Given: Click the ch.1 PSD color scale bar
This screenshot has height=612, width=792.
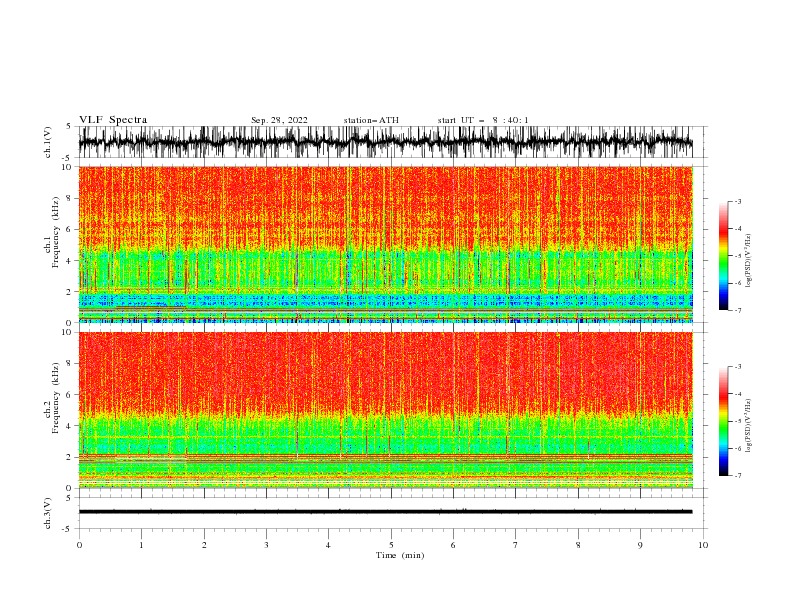Looking at the screenshot, I should coord(723,256).
